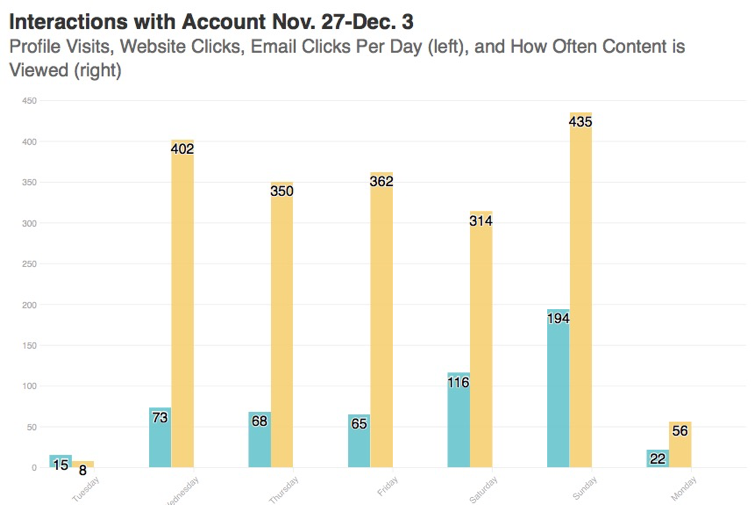The height and width of the screenshot is (505, 755).
Task: Click the Friday axis label
Action: pyautogui.click(x=388, y=486)
